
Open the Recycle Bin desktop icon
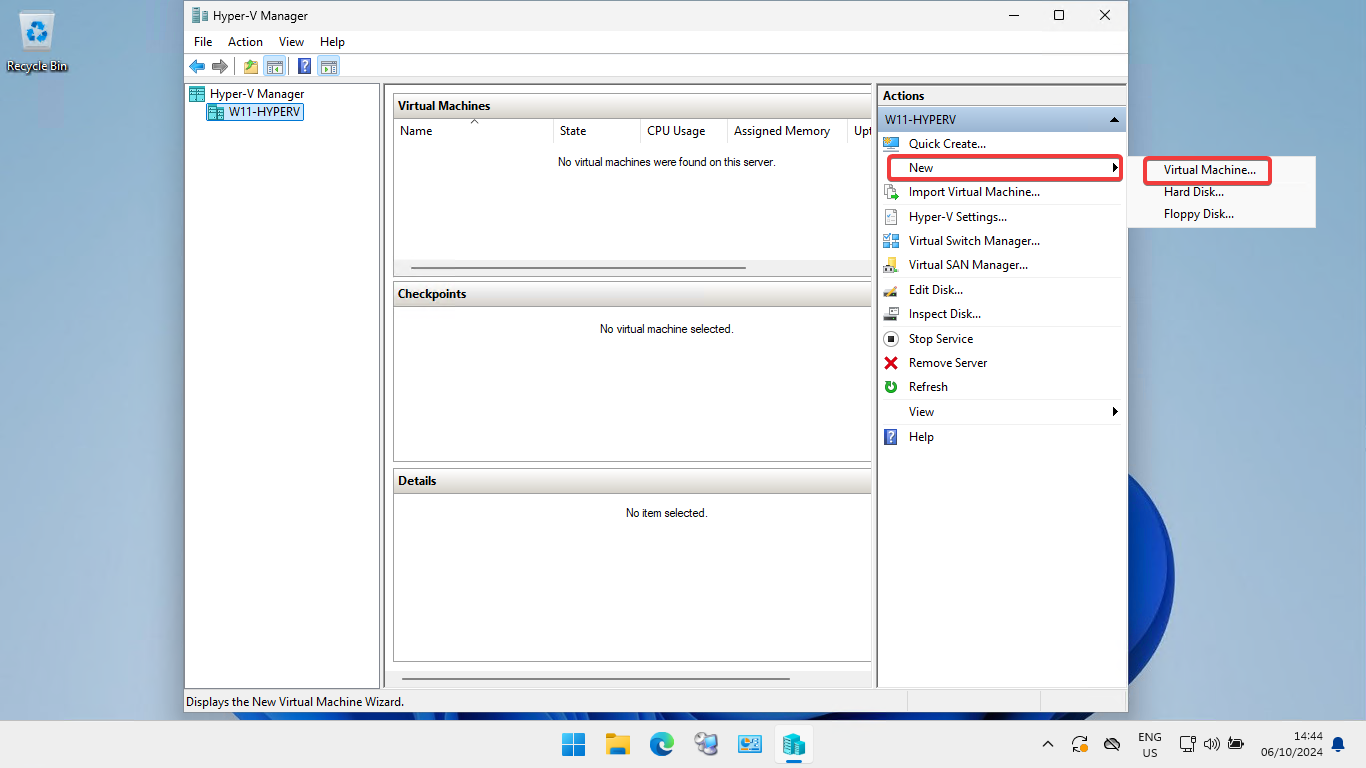37,42
